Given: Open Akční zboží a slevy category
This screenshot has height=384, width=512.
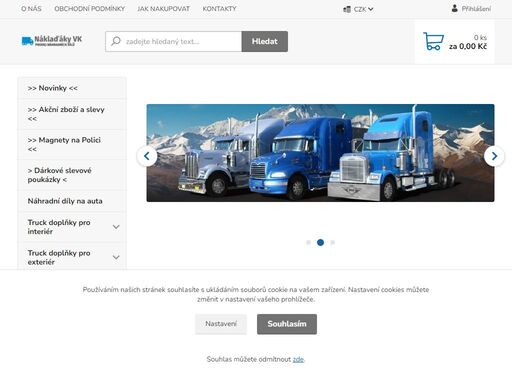Looking at the screenshot, I should [72, 114].
